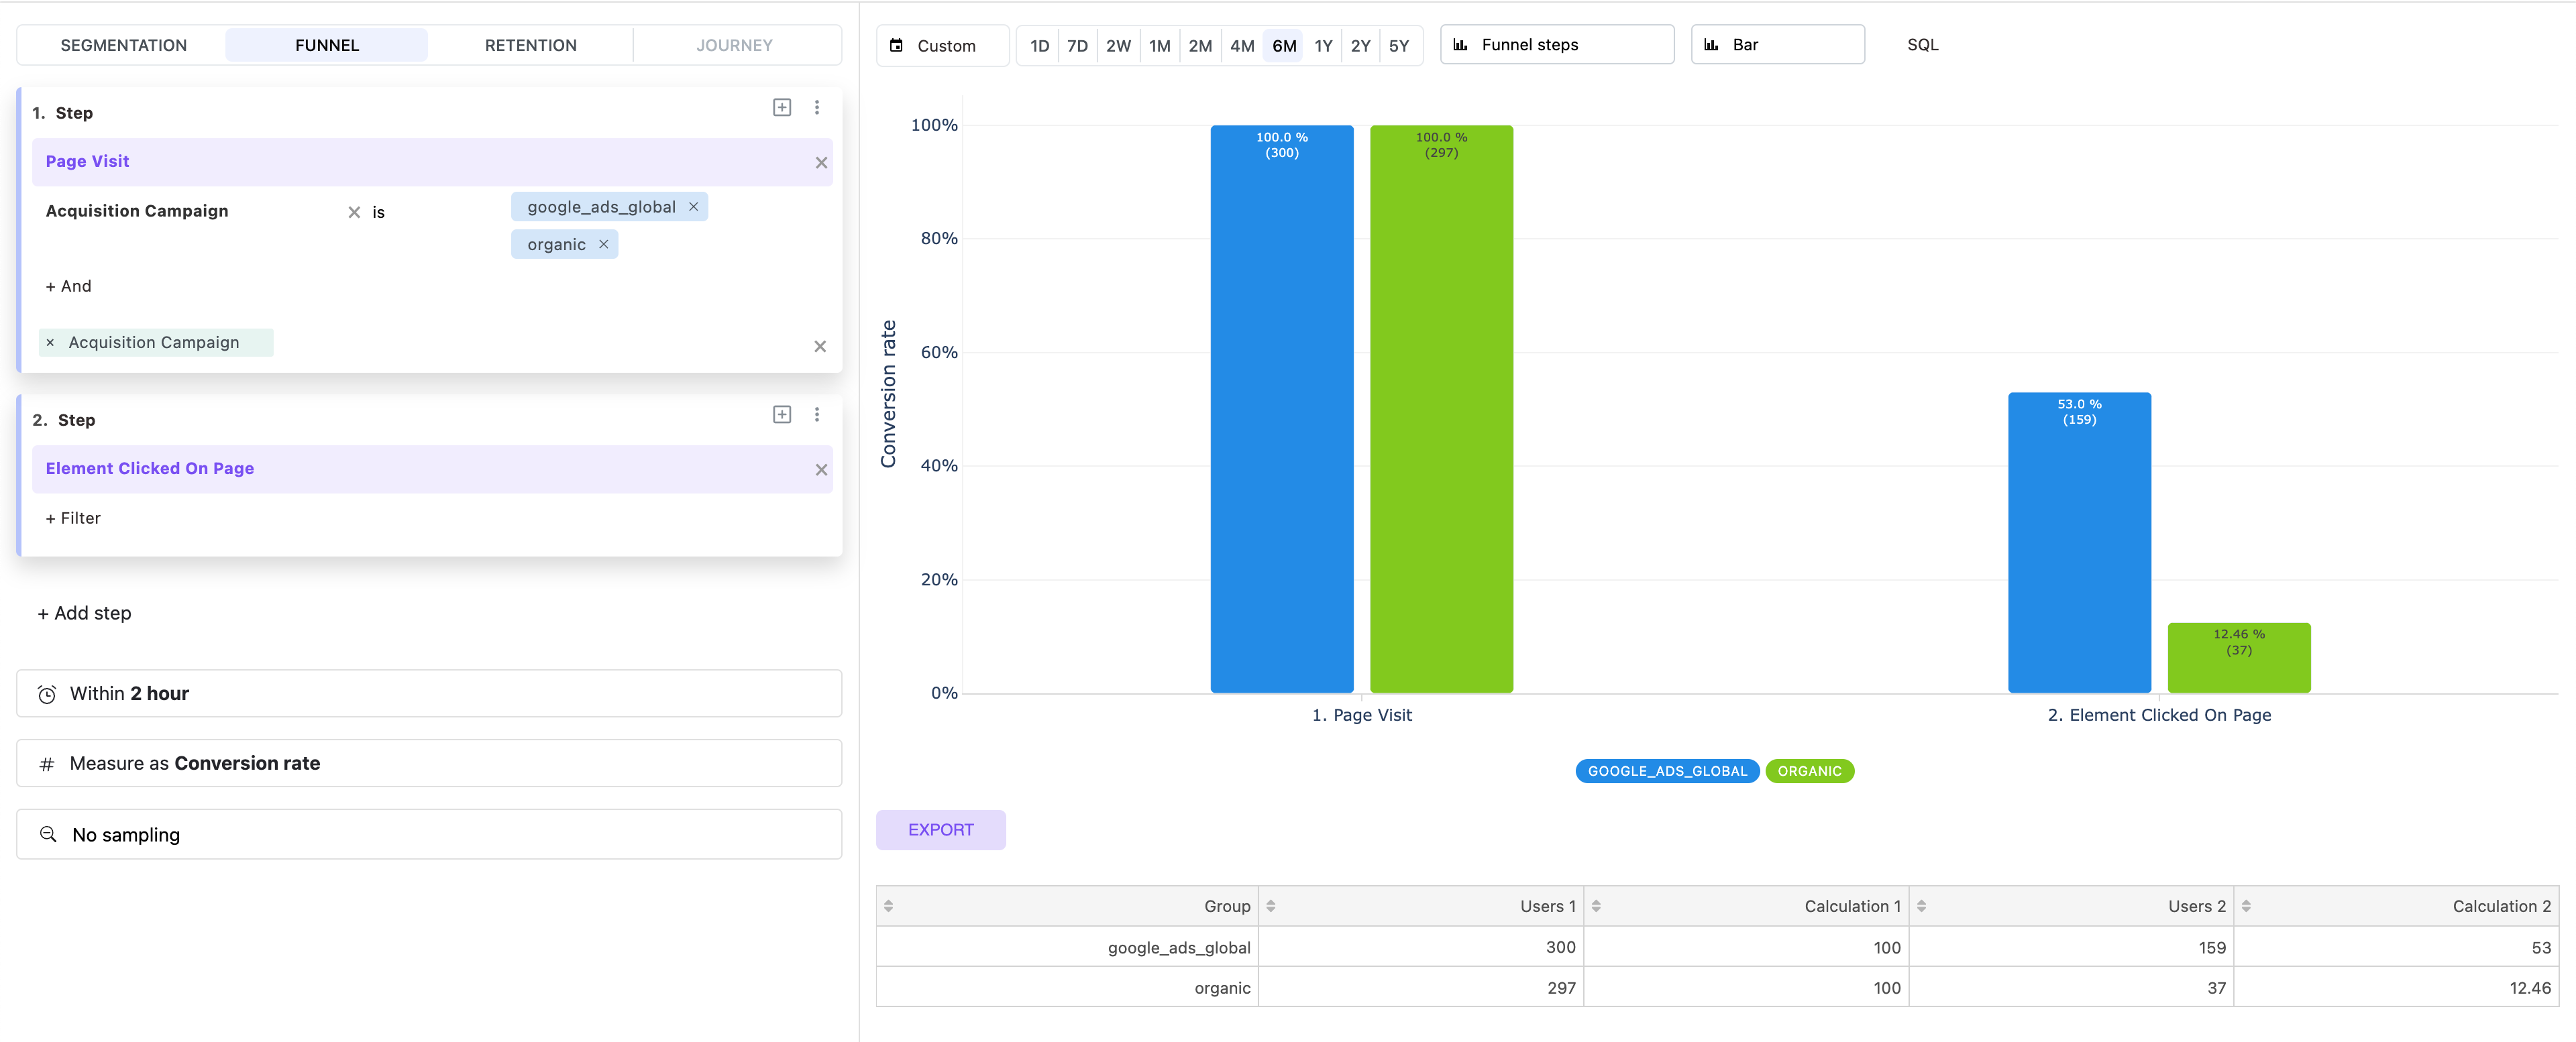Remove the organic filter chip
This screenshot has width=2576, height=1042.
point(603,244)
